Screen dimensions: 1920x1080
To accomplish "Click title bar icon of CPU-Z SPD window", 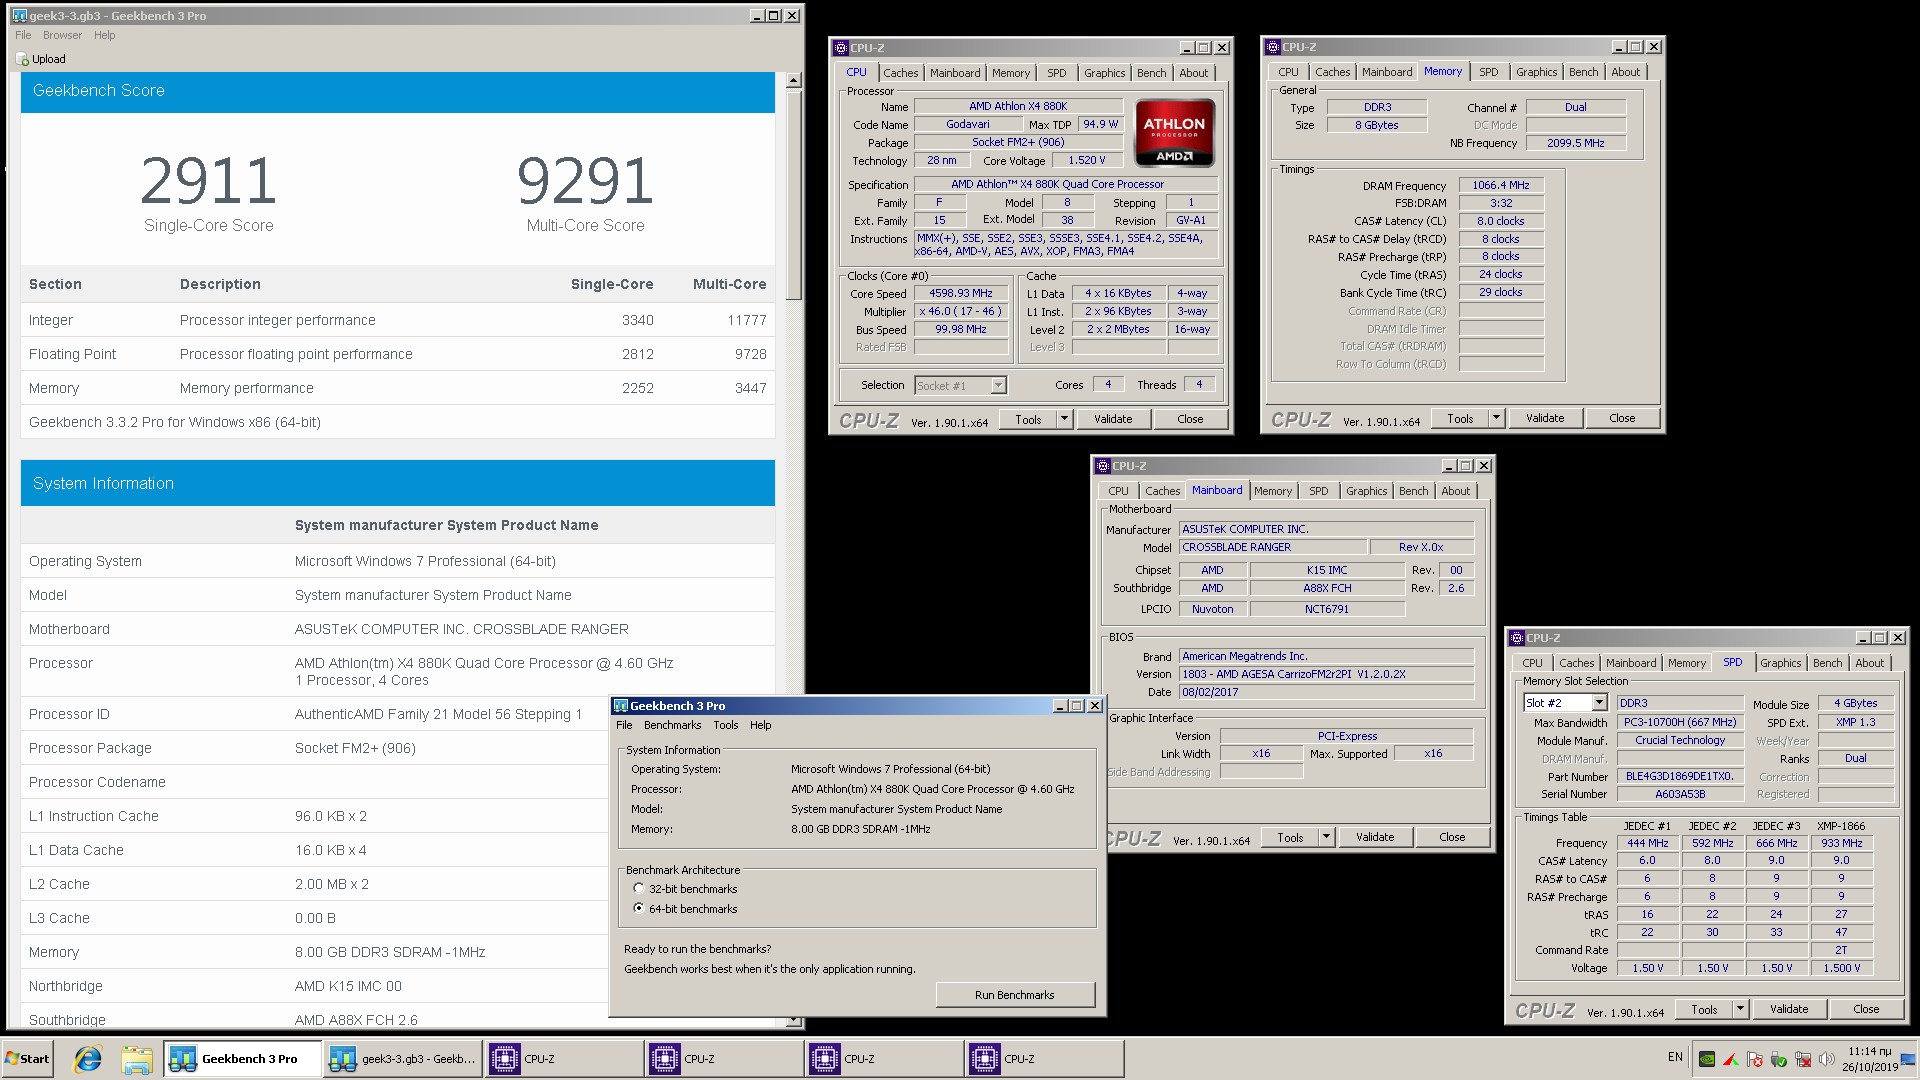I will pos(1517,638).
